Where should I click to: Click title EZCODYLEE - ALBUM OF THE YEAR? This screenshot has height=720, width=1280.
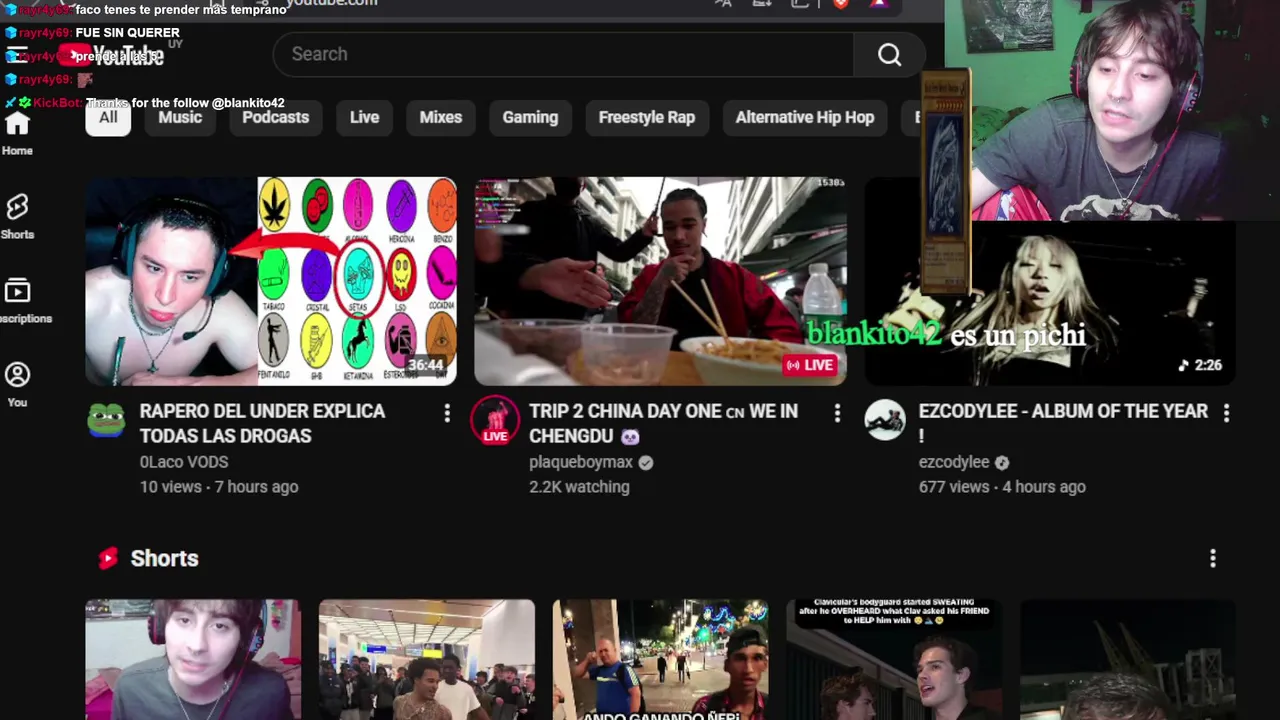1063,423
